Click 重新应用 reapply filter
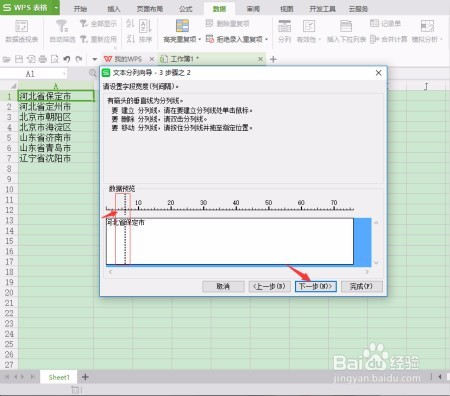This screenshot has width=450, height=396. pyautogui.click(x=98, y=39)
